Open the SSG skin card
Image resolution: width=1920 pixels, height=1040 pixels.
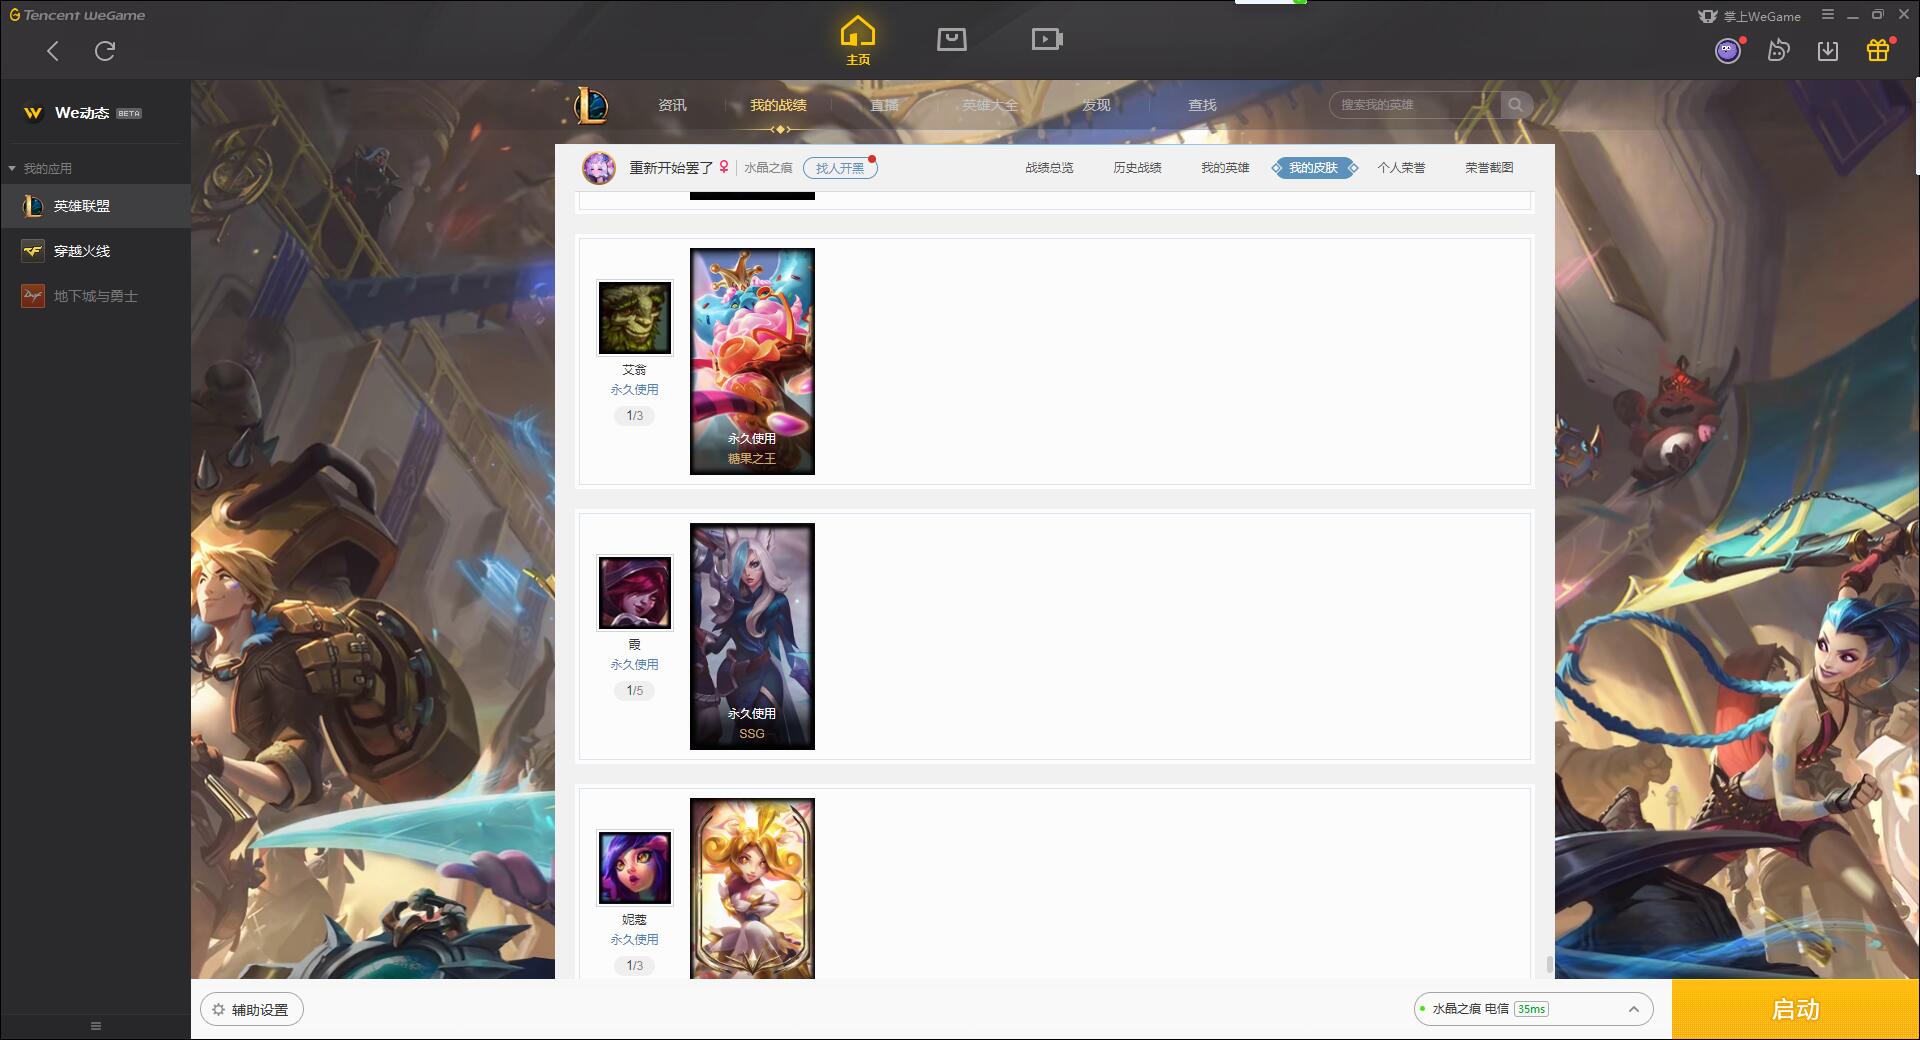pos(752,636)
